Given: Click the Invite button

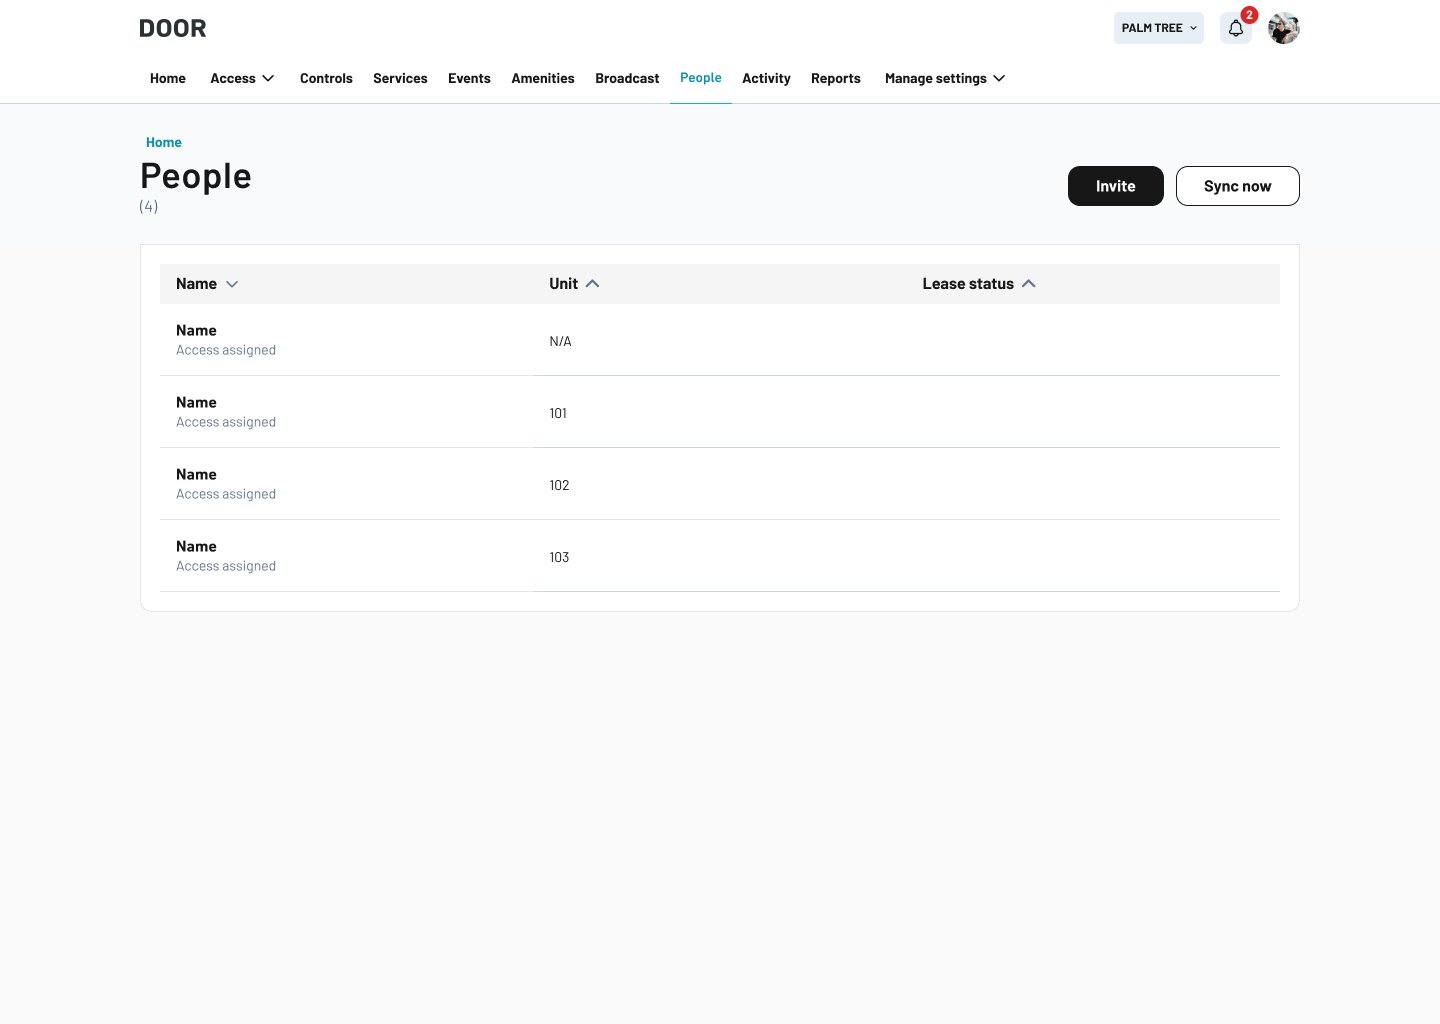Looking at the screenshot, I should tap(1116, 186).
